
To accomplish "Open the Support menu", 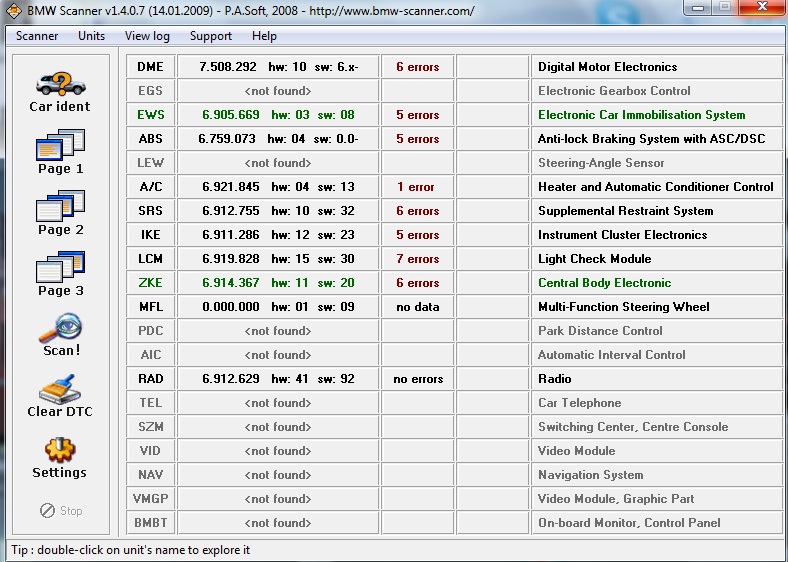I will pos(210,36).
